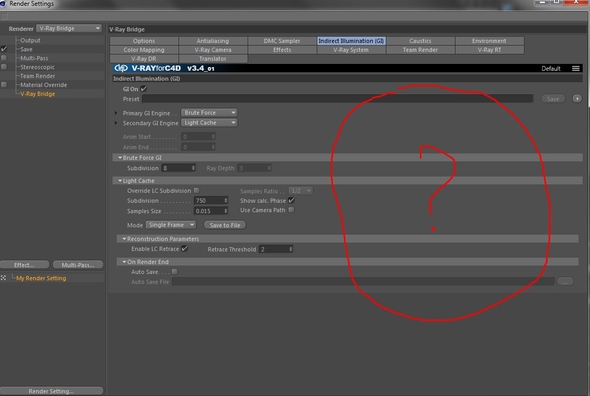Open the V-Ray Camera tab
This screenshot has width=590, height=396.
213,50
